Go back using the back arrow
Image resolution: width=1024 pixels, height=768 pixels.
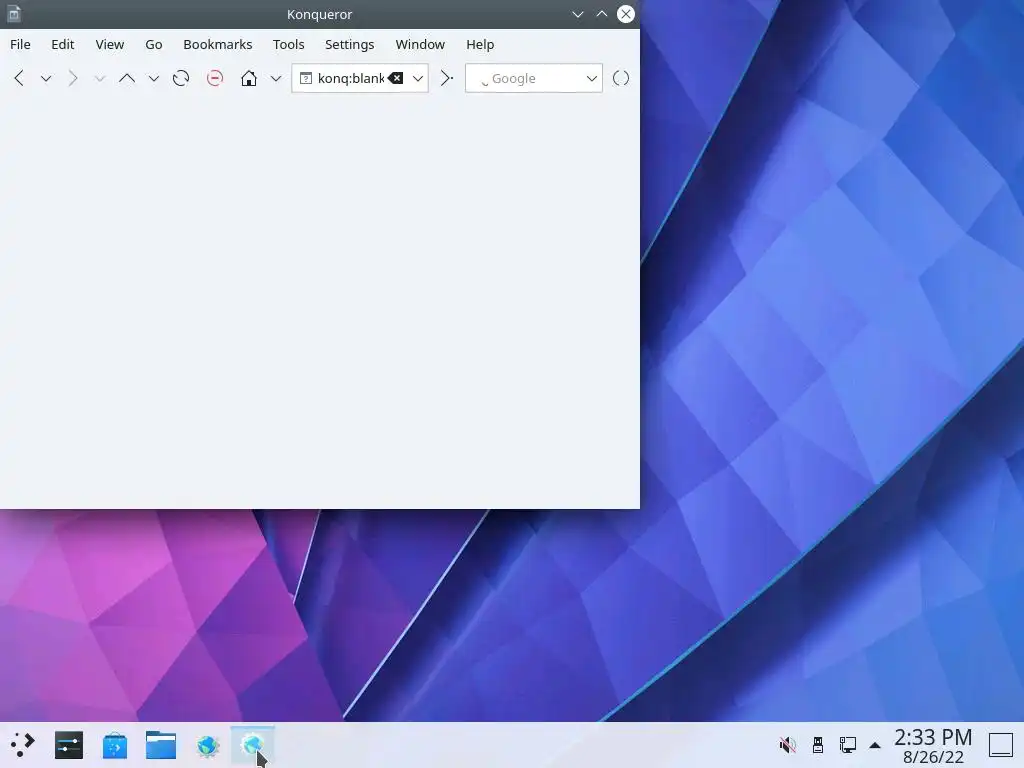[19, 78]
